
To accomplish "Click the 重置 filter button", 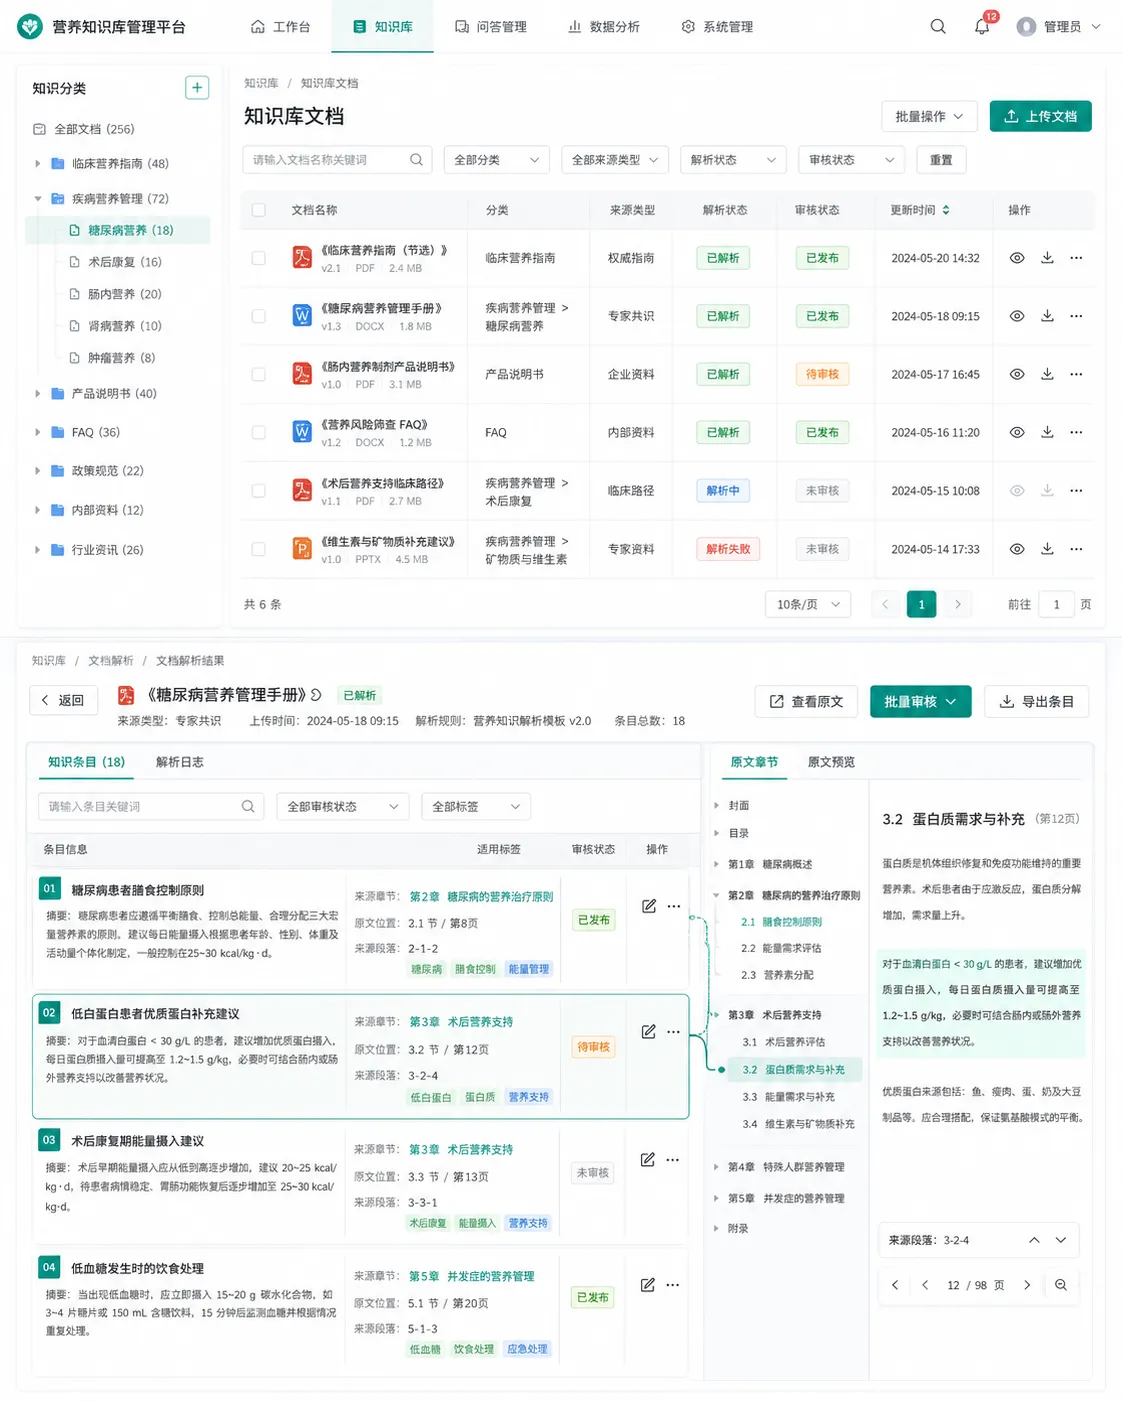I will [x=941, y=160].
